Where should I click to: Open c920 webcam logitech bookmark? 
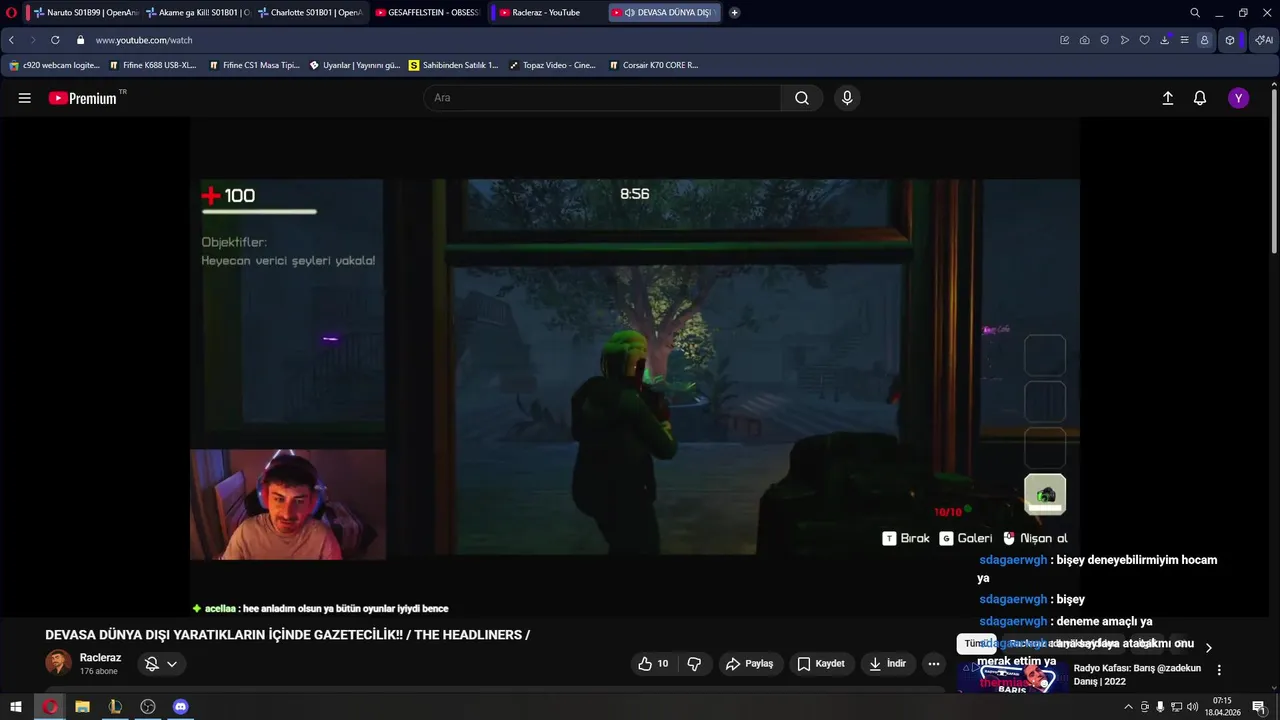tap(55, 65)
